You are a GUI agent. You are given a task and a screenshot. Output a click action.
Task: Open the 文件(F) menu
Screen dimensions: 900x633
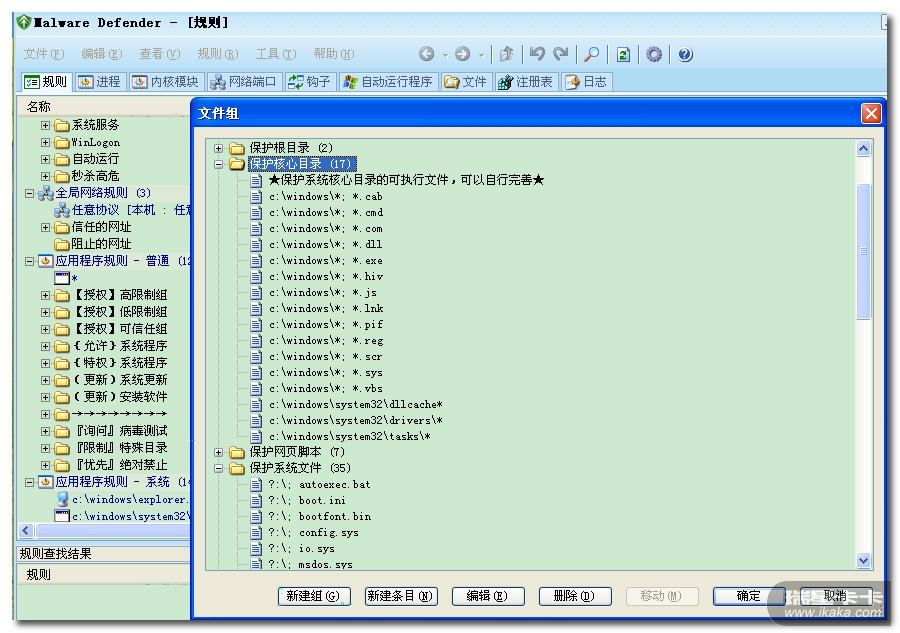coord(44,54)
